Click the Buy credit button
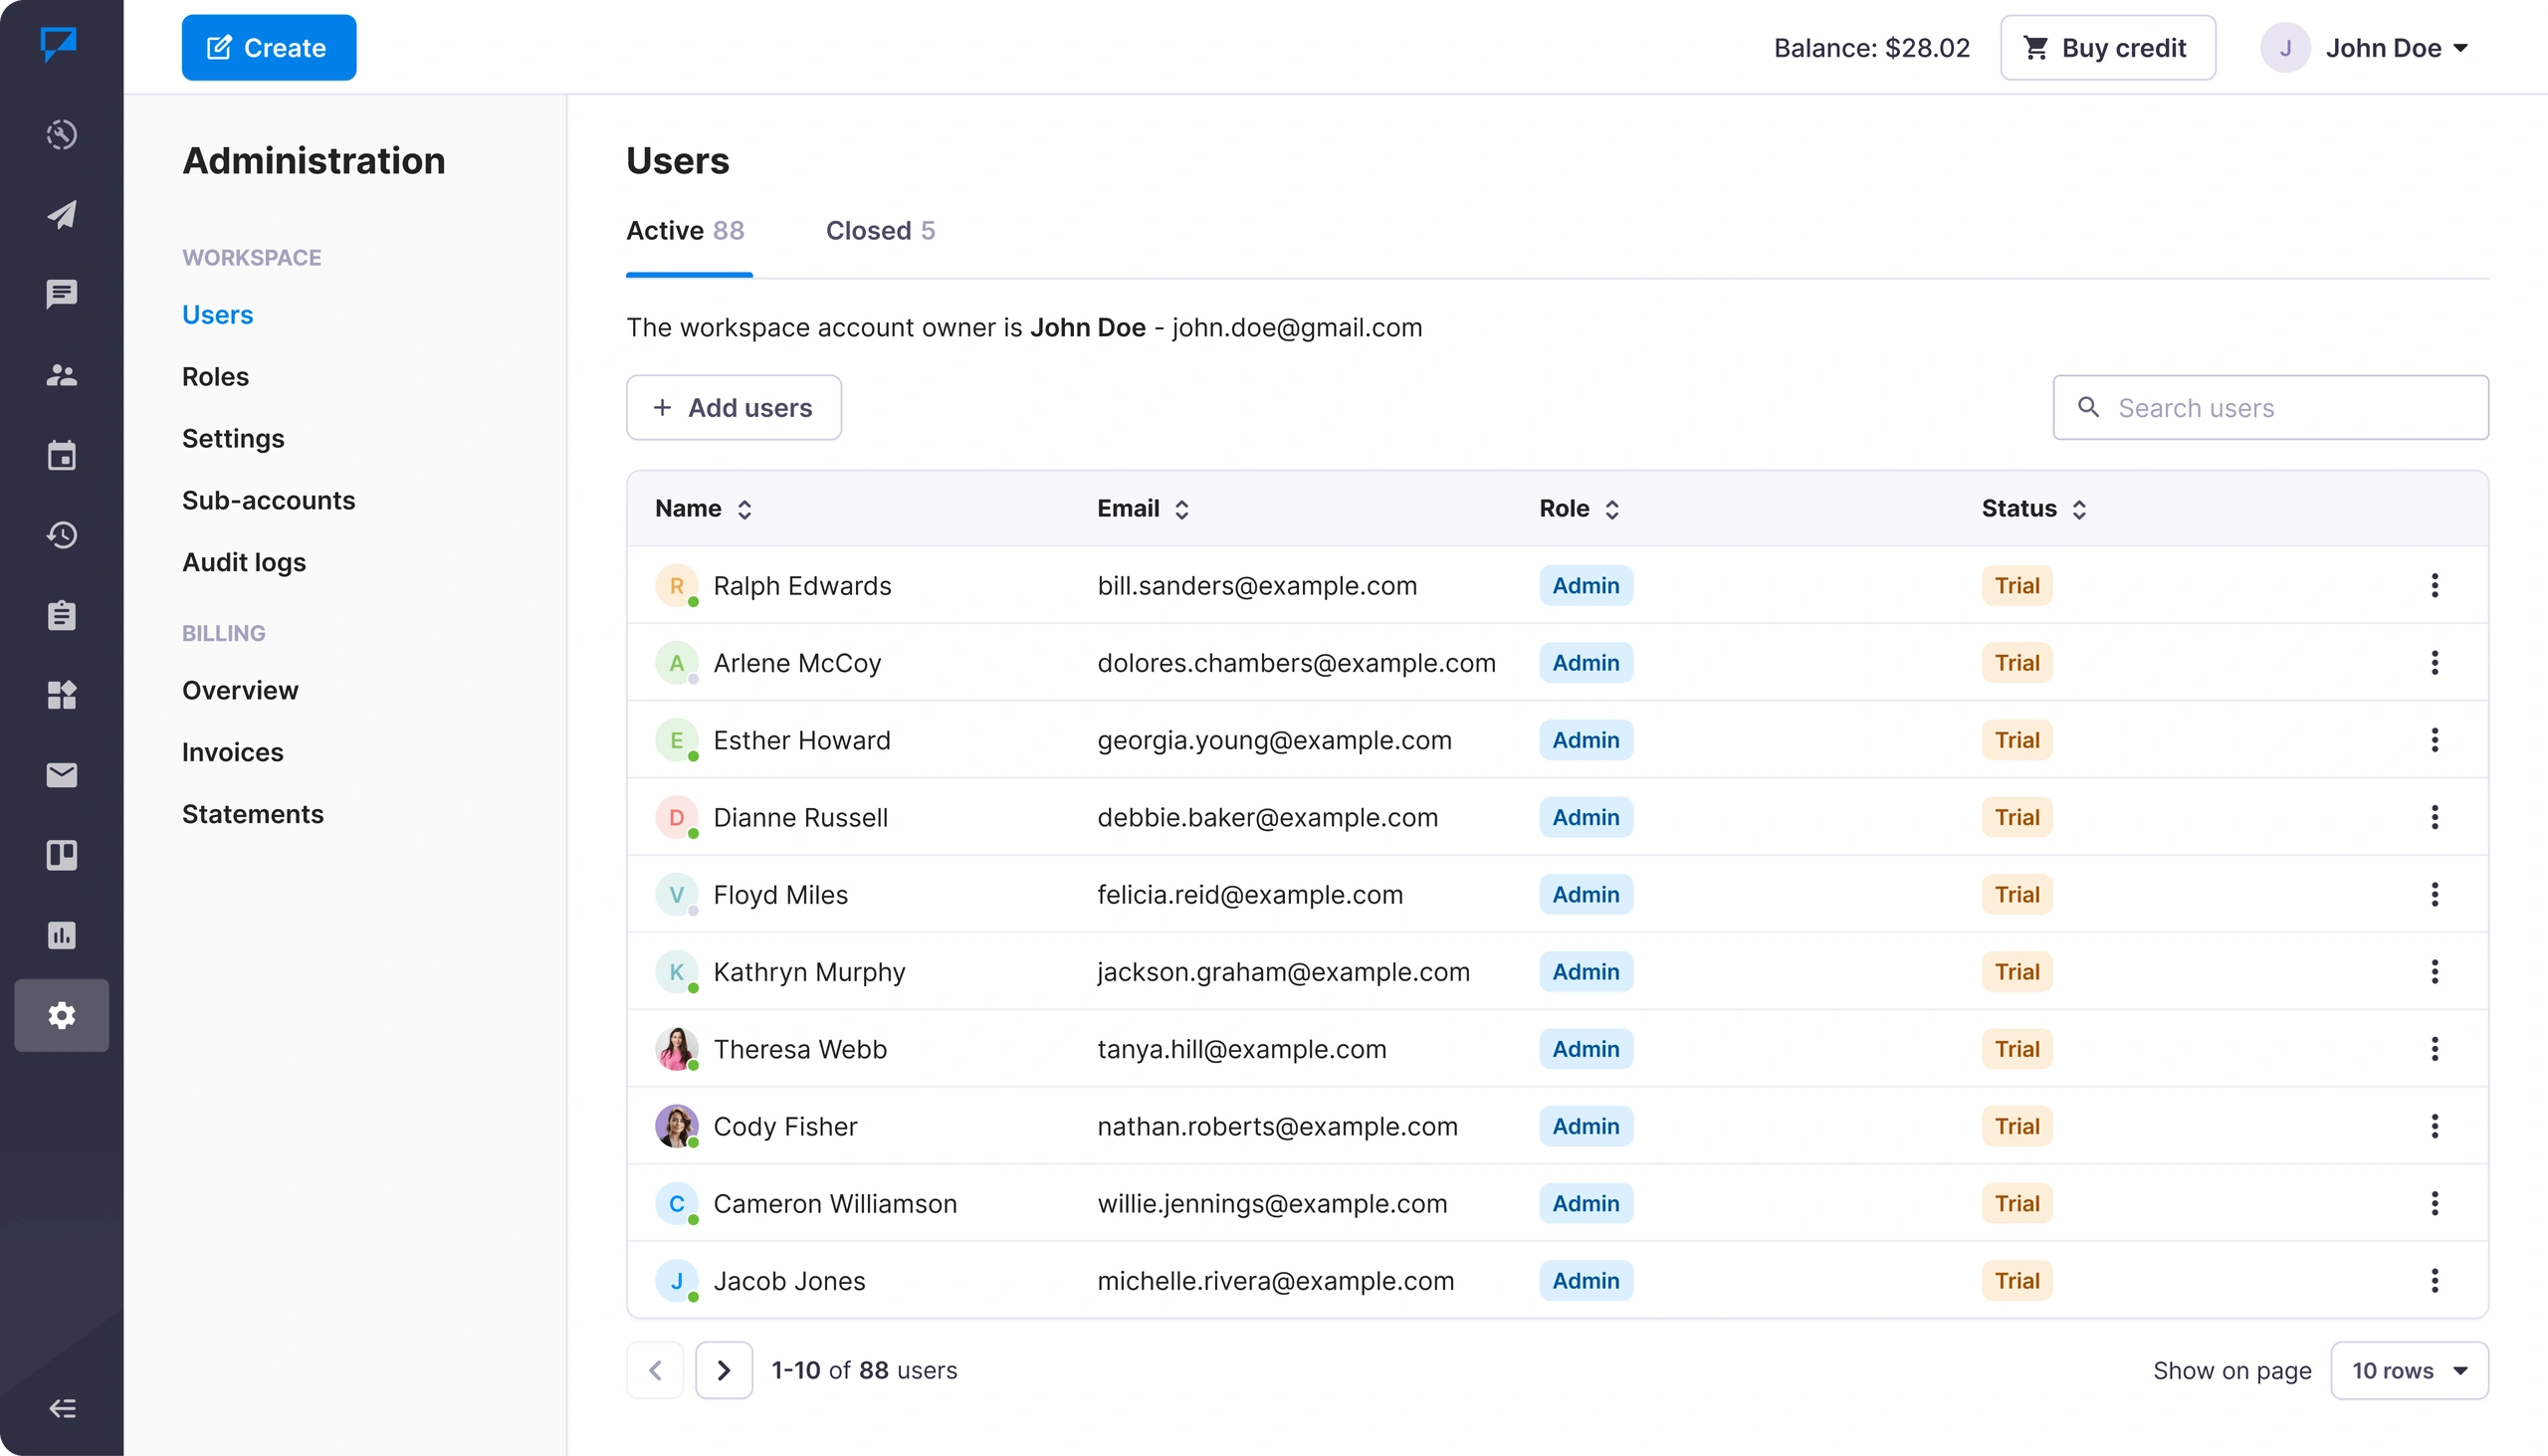Viewport: 2548px width, 1456px height. pos(2107,48)
